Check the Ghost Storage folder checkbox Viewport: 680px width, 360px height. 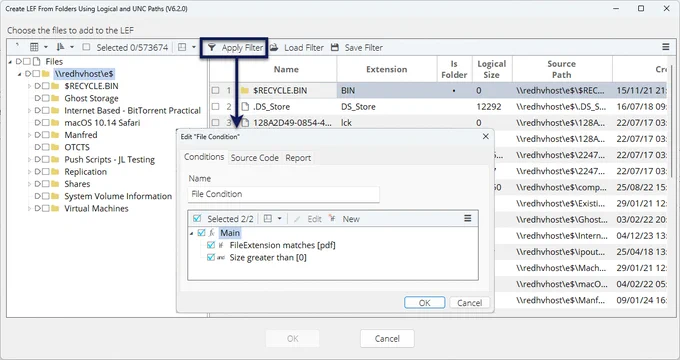click(x=46, y=98)
